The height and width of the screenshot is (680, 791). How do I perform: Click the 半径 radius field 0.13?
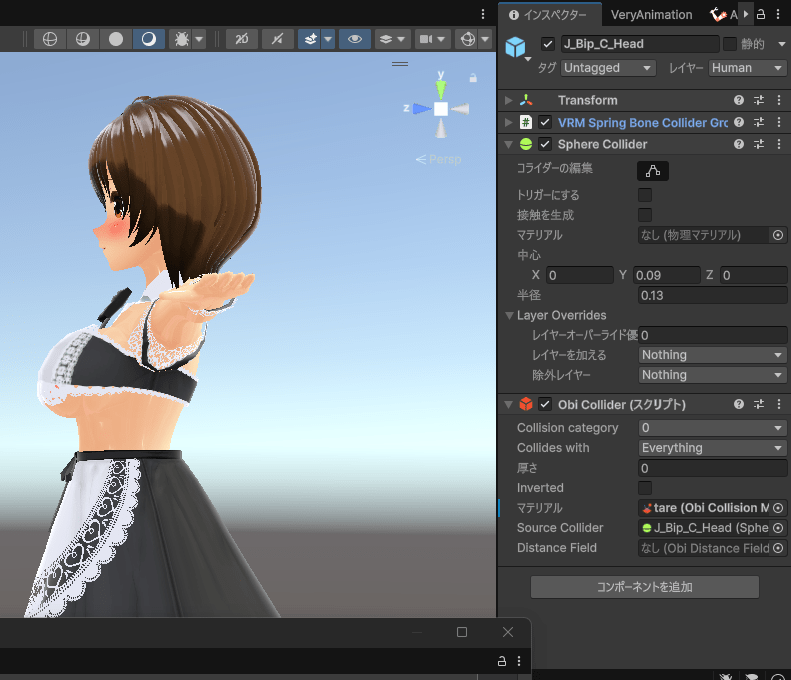(x=712, y=295)
